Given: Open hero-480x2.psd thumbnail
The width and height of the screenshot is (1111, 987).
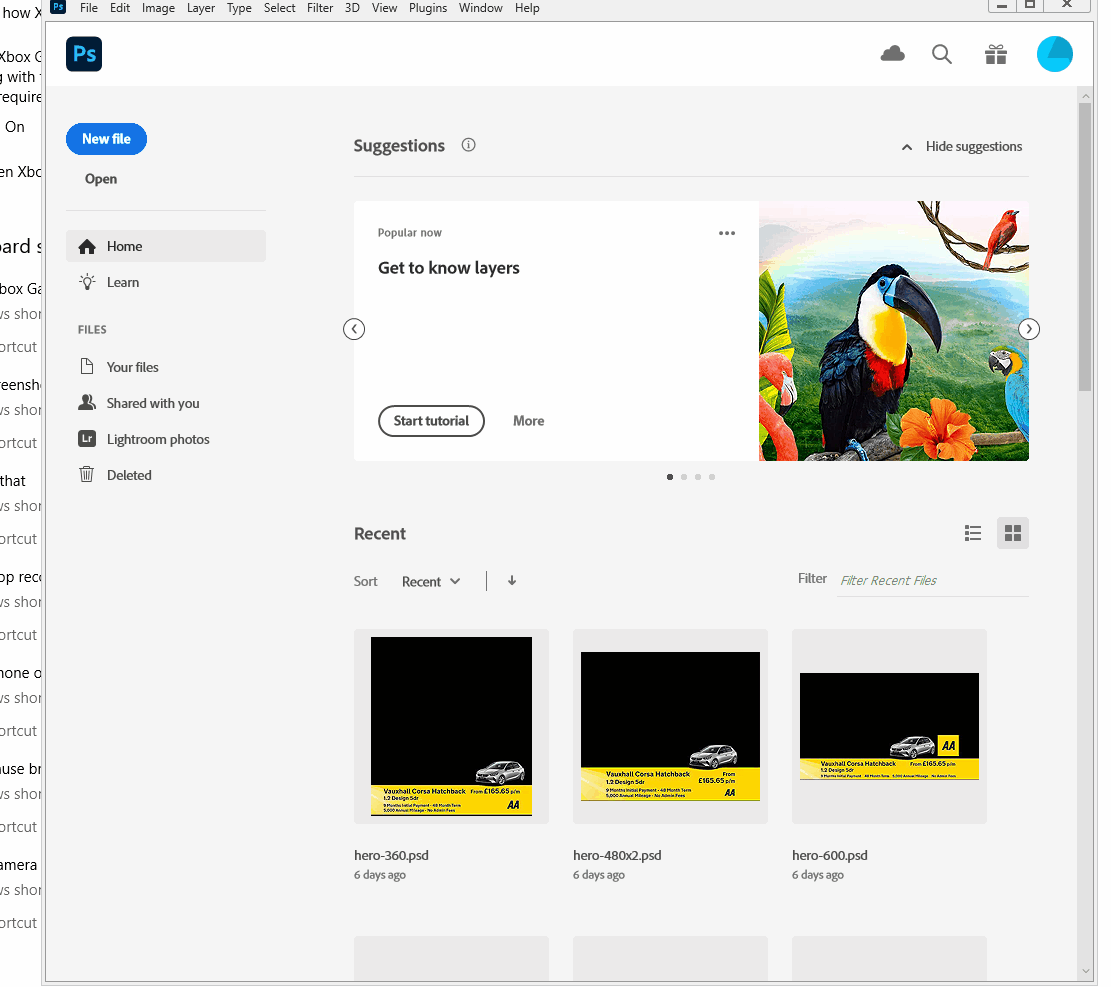Looking at the screenshot, I should (x=670, y=726).
